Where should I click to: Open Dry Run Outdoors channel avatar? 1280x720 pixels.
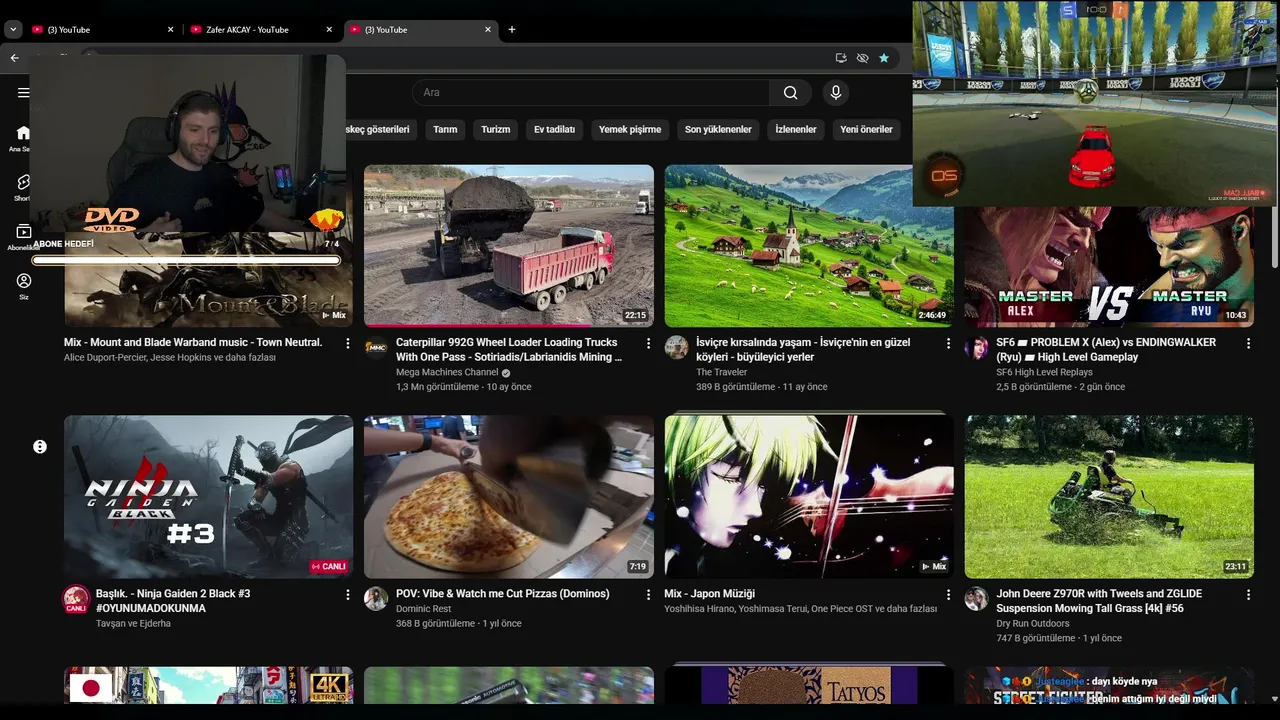pos(976,598)
